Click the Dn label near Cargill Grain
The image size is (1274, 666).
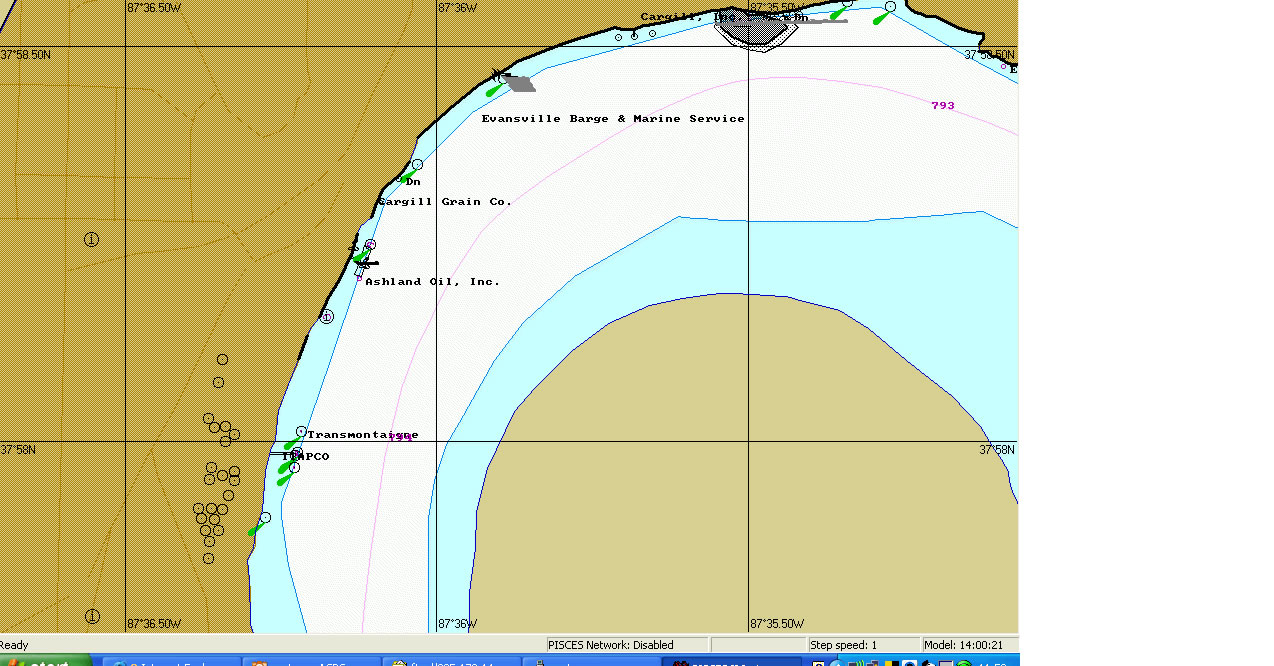[413, 181]
